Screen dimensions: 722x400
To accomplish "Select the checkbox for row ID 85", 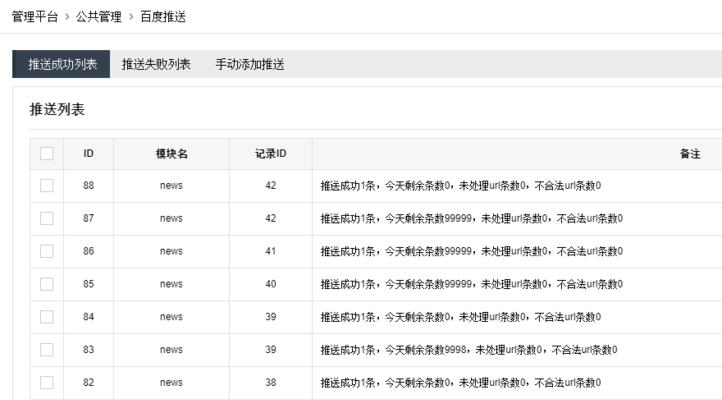I will click(x=47, y=284).
